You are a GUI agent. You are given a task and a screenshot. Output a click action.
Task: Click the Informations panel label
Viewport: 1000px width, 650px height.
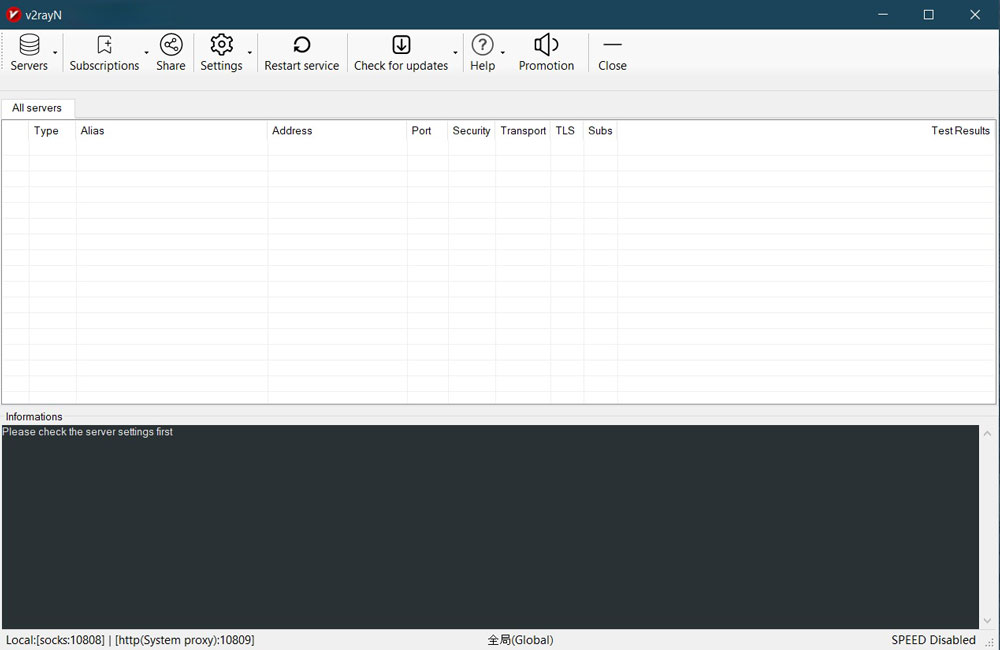(34, 417)
